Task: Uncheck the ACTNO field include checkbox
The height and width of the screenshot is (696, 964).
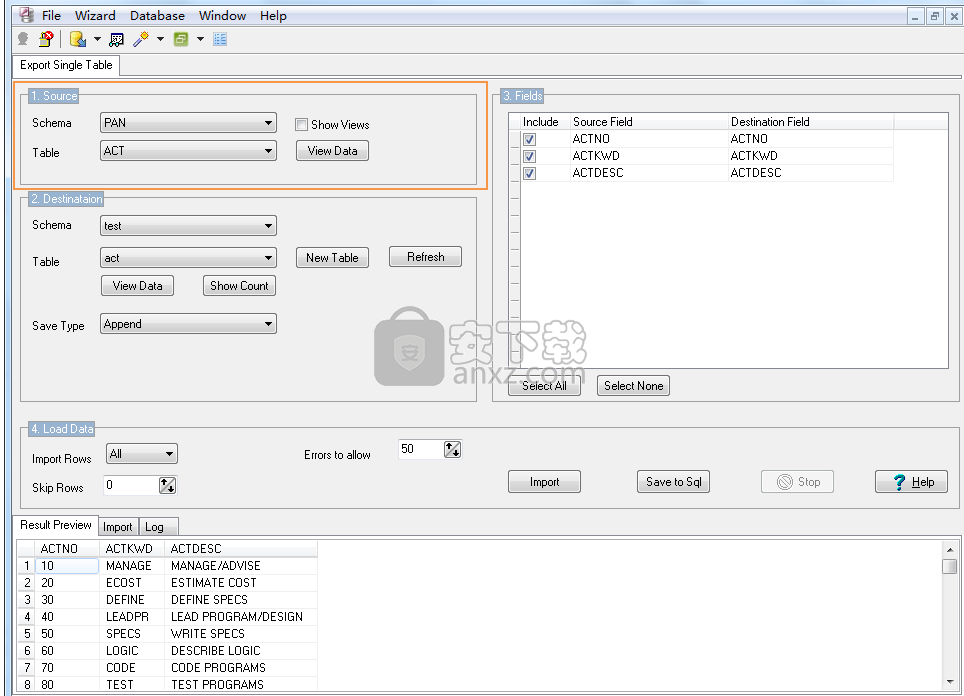Action: pyautogui.click(x=530, y=139)
